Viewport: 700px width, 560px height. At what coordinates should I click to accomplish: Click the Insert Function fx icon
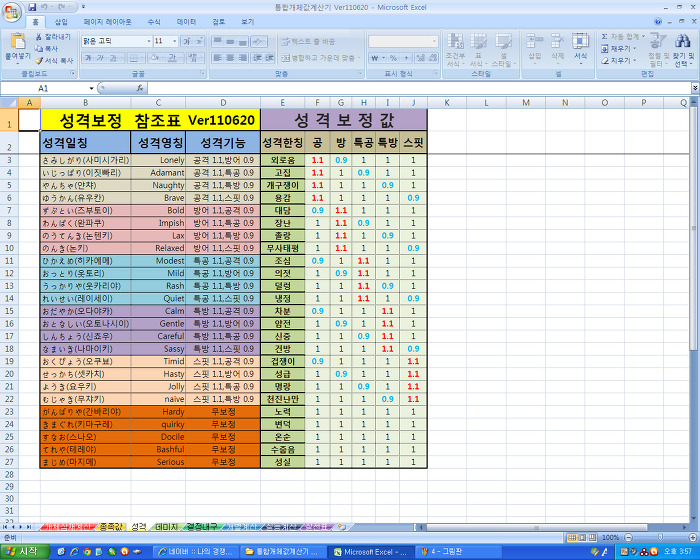[139, 88]
